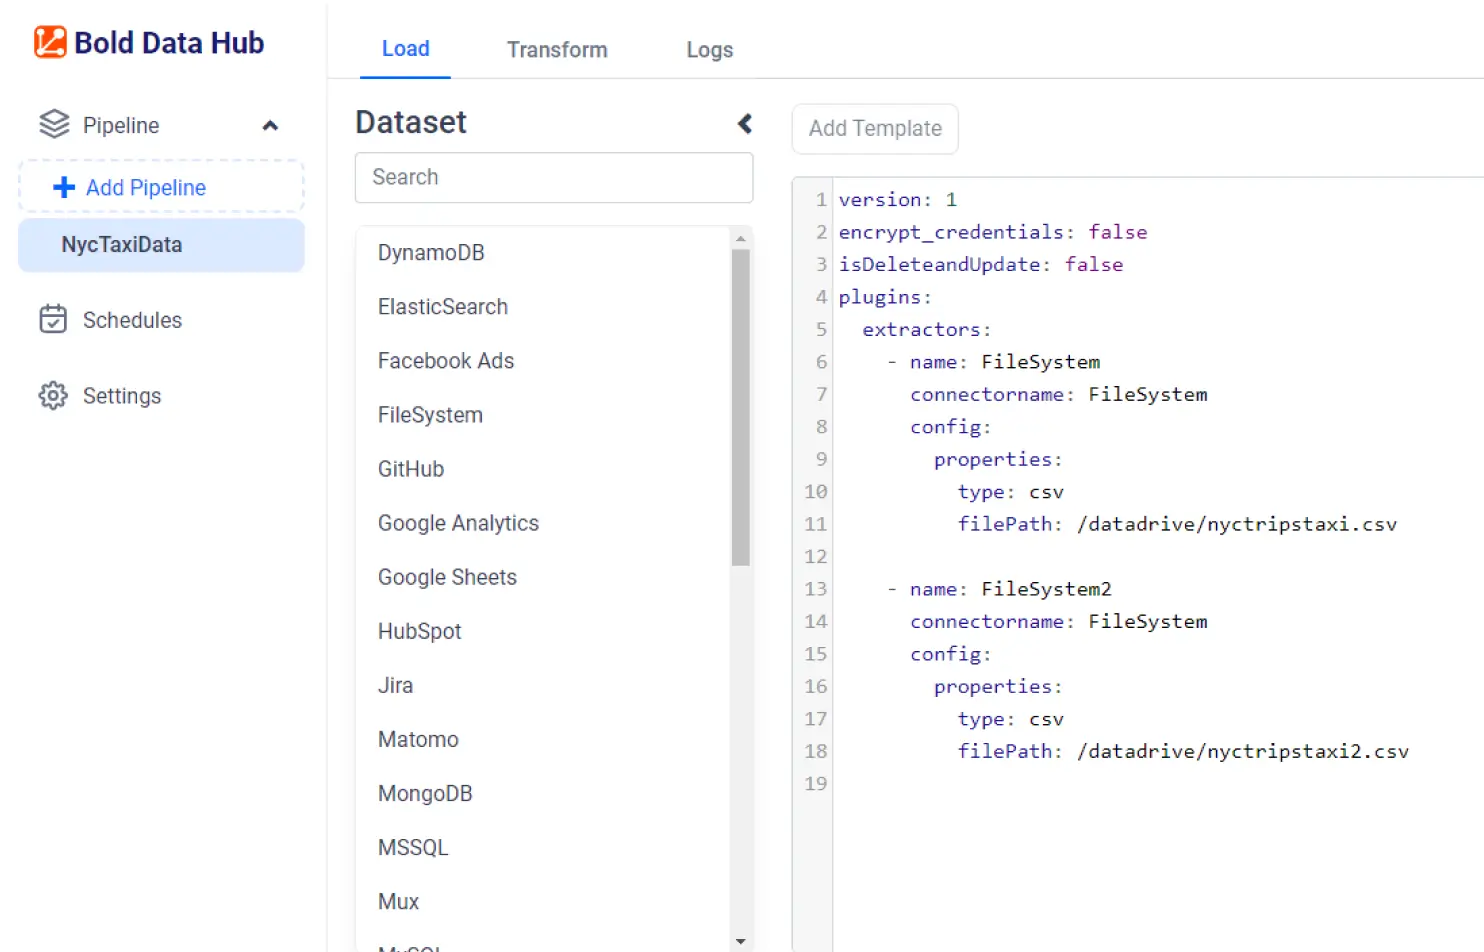The width and height of the screenshot is (1484, 952).
Task: Click the Settings gear icon
Action: (53, 396)
